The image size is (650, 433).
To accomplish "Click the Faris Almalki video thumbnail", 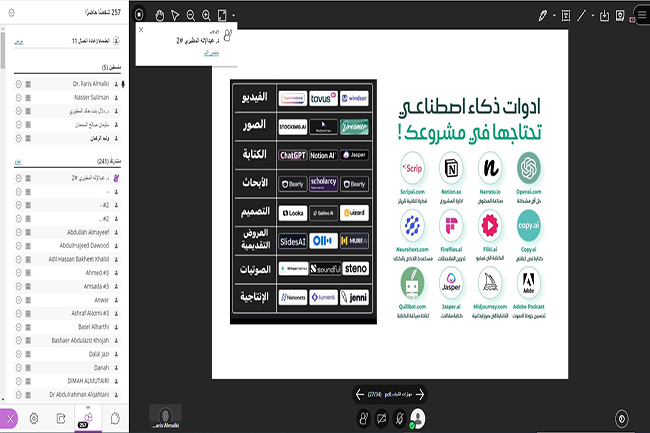I will [x=165, y=416].
